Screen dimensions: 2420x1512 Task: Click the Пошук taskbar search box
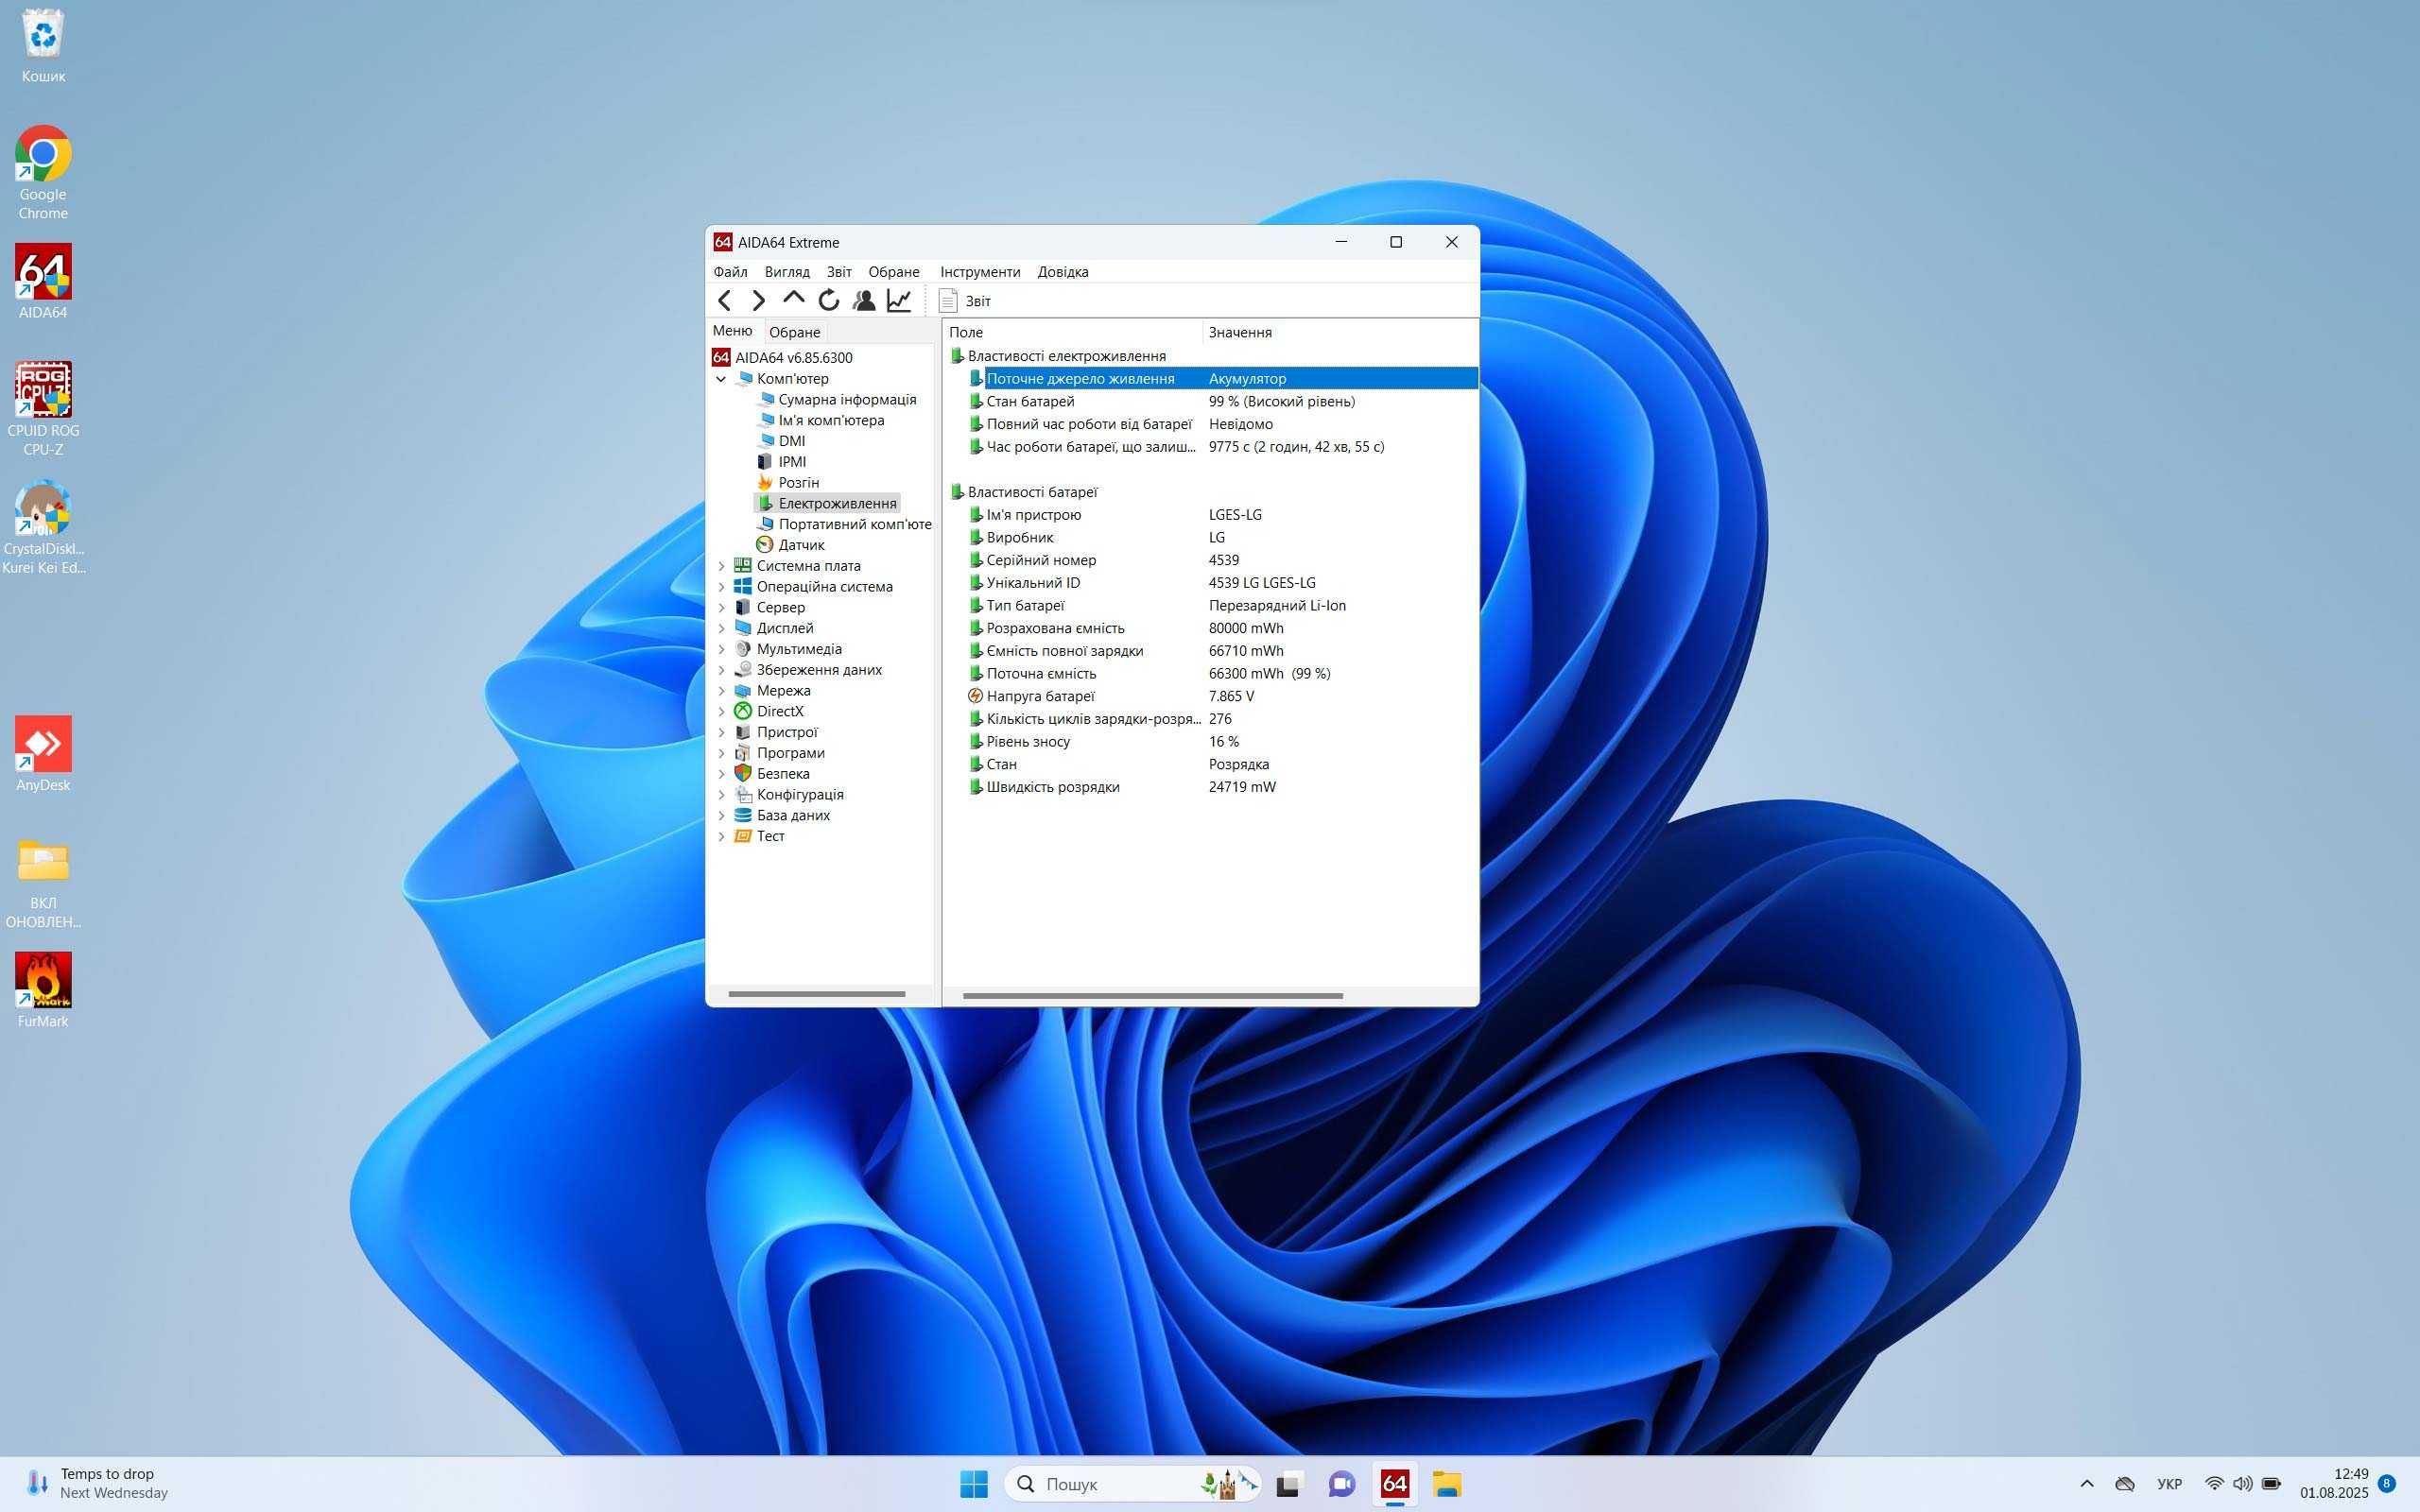point(1132,1484)
